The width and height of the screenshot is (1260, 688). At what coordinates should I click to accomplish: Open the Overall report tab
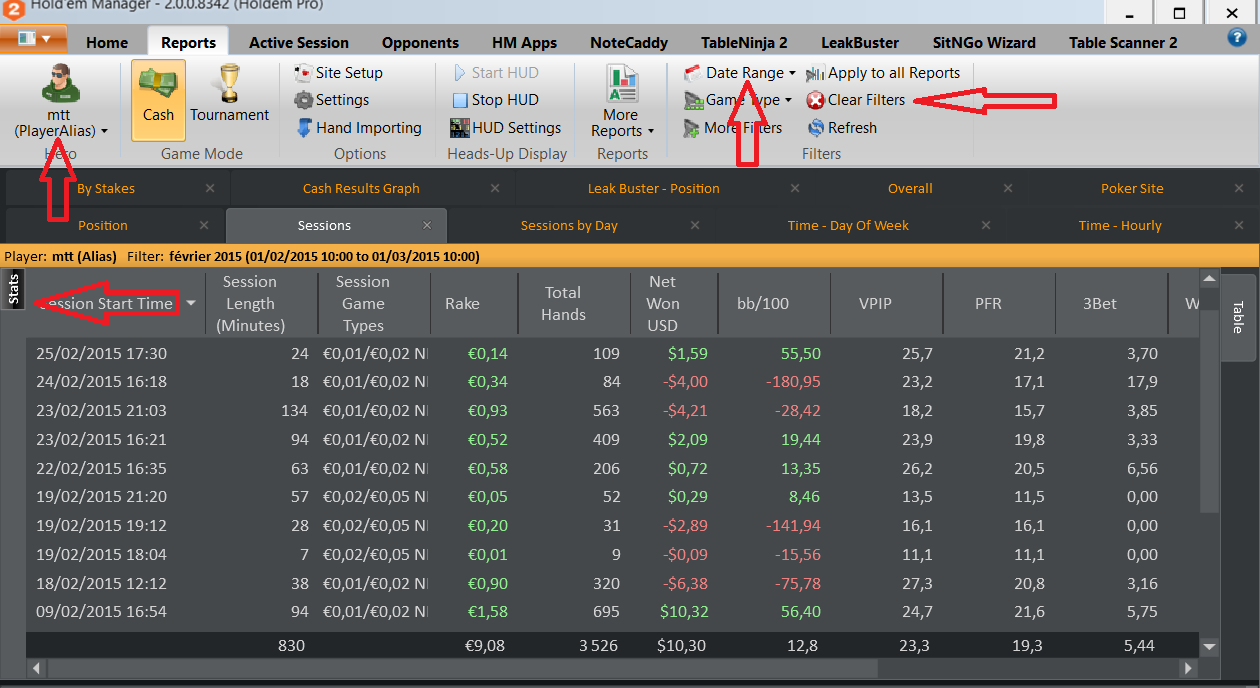(x=910, y=188)
